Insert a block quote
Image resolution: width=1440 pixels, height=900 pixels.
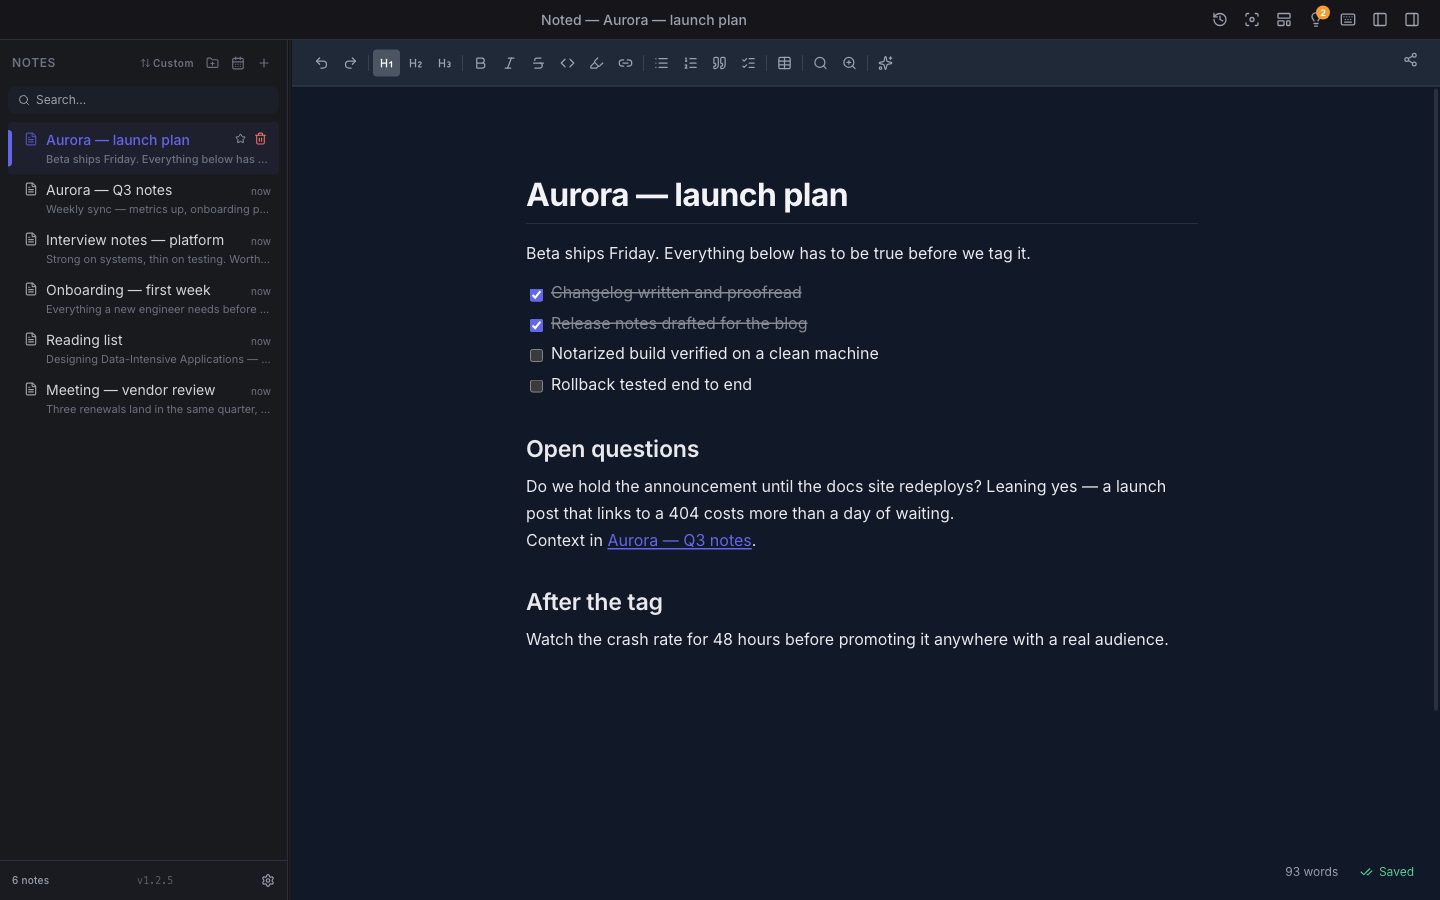(719, 63)
